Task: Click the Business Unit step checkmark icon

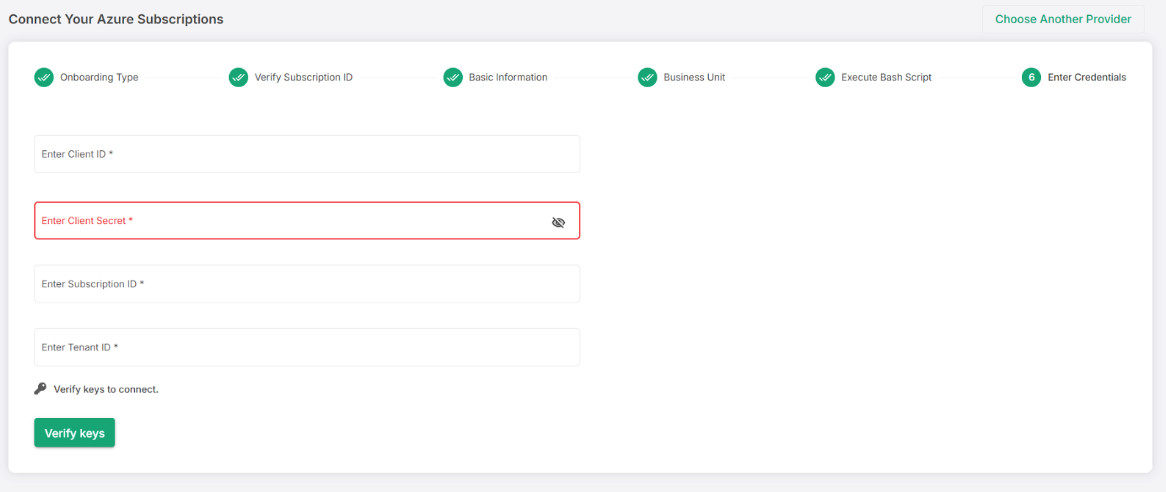Action: pos(648,77)
